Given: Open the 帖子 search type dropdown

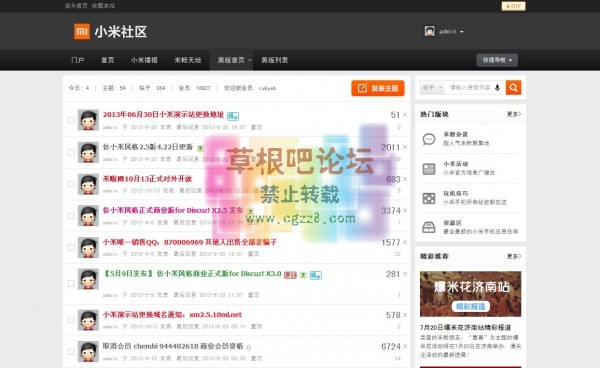Looking at the screenshot, I should (x=432, y=88).
